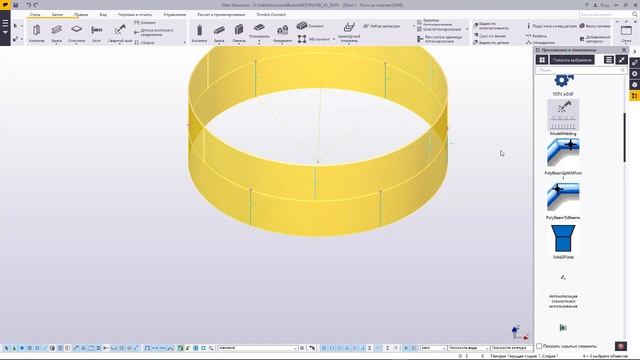This screenshot has width=640, height=360.
Task: Toggle Показать скрытые элементы checkbox
Action: pyautogui.click(x=539, y=346)
